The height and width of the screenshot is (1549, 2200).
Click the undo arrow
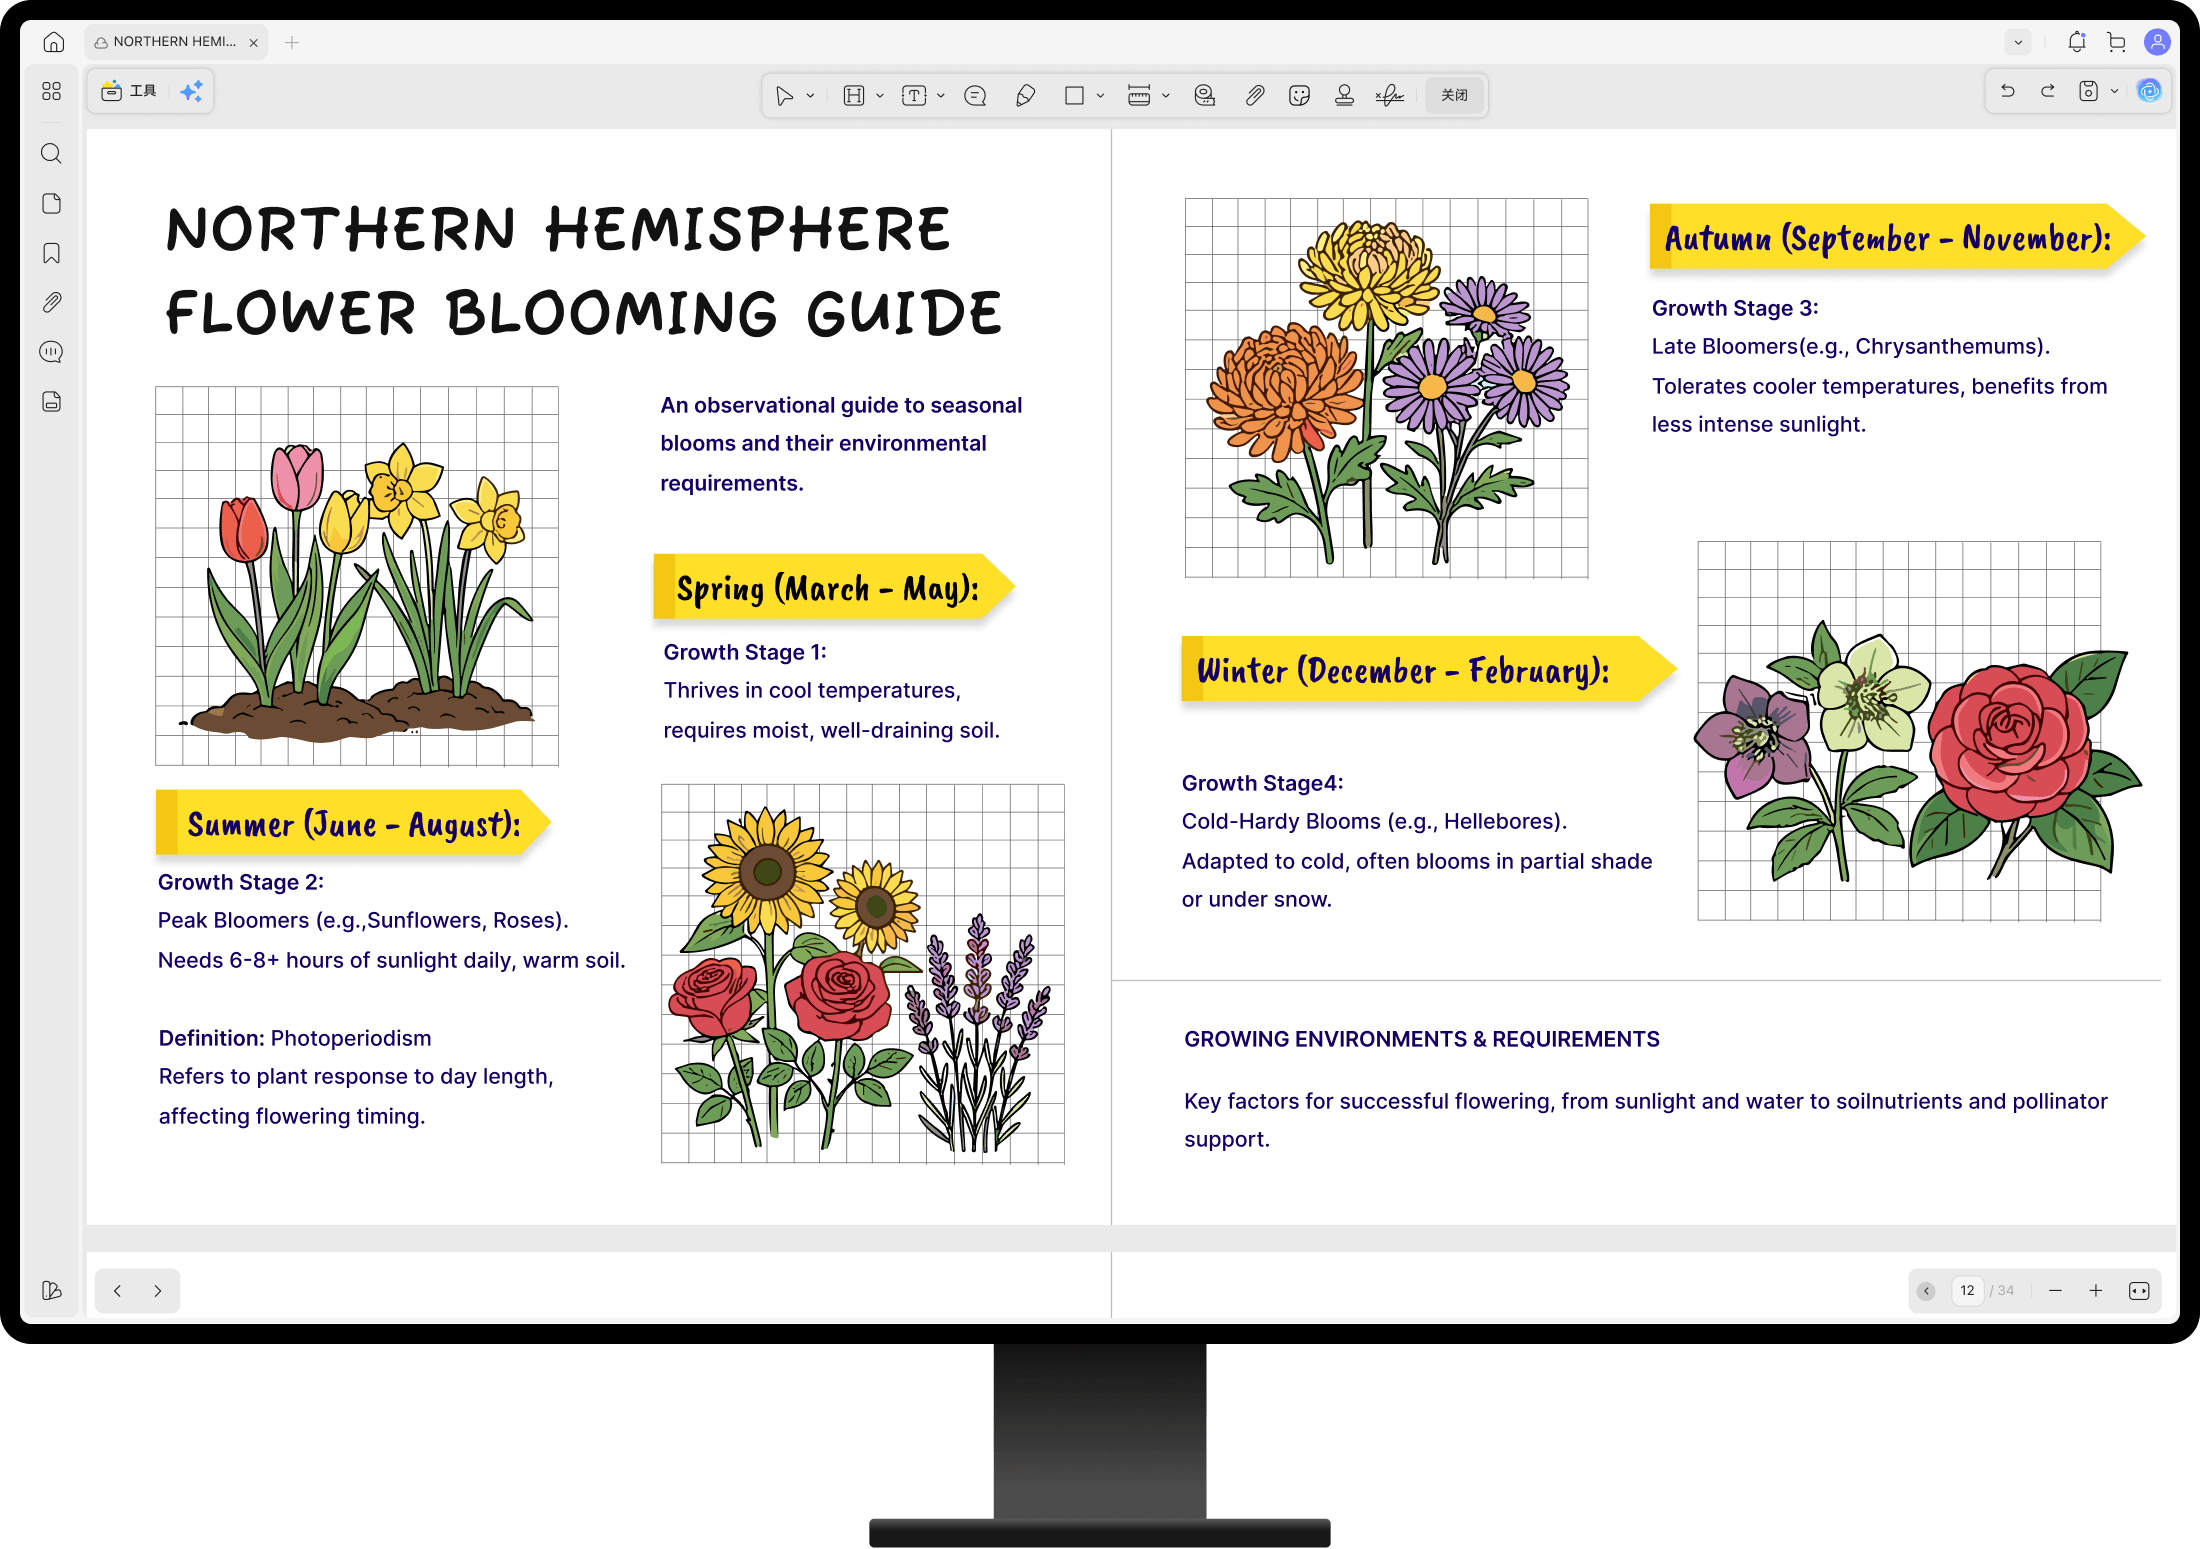2007,91
